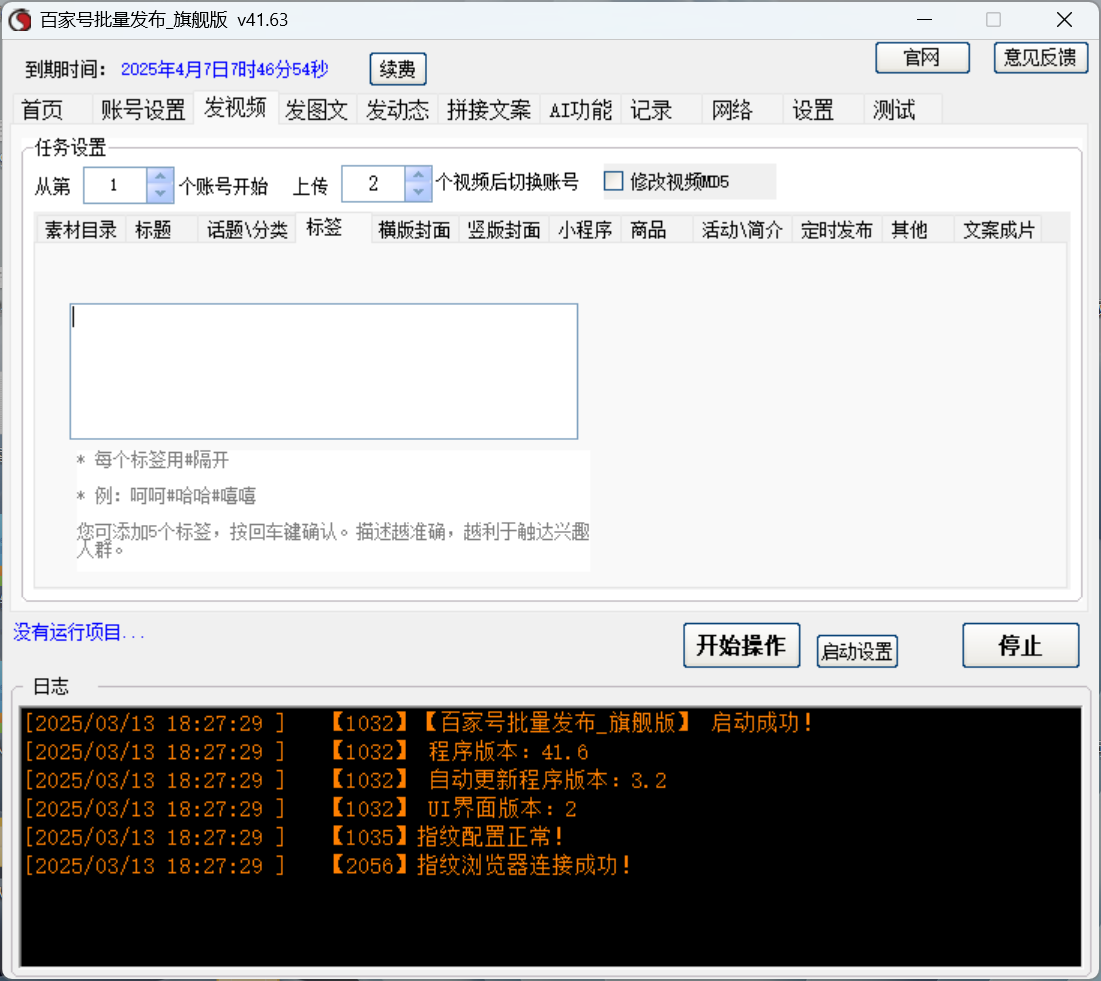
Task: Increase the upload video count
Action: click(418, 175)
